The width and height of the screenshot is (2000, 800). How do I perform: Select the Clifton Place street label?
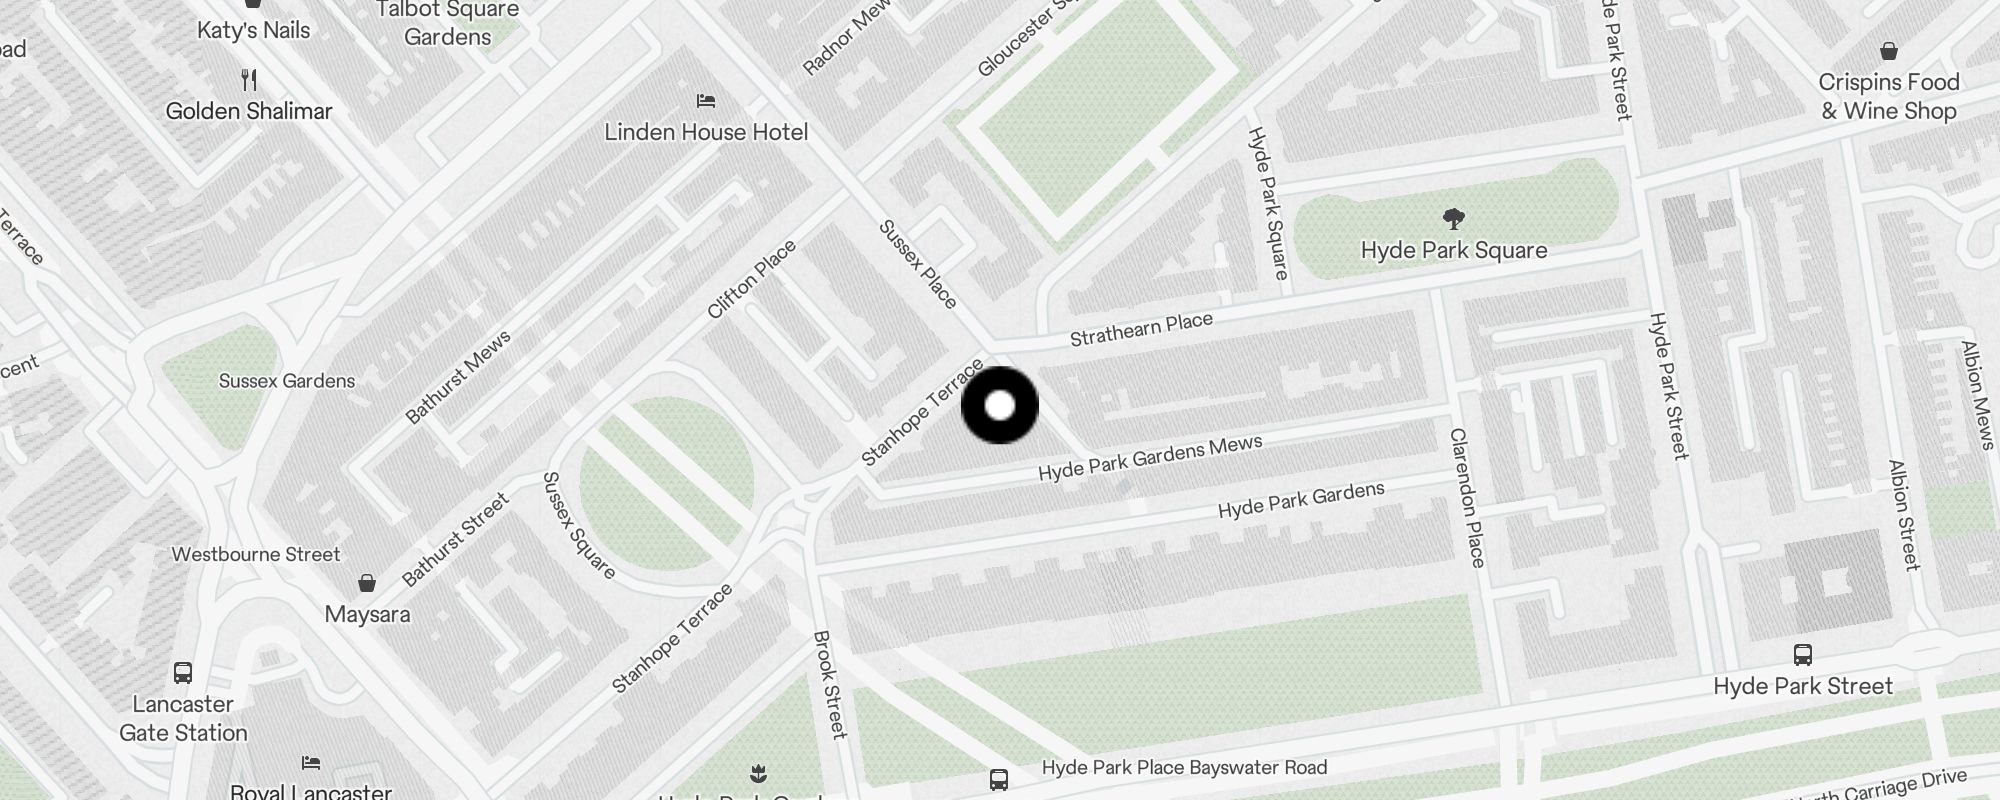coord(752,279)
